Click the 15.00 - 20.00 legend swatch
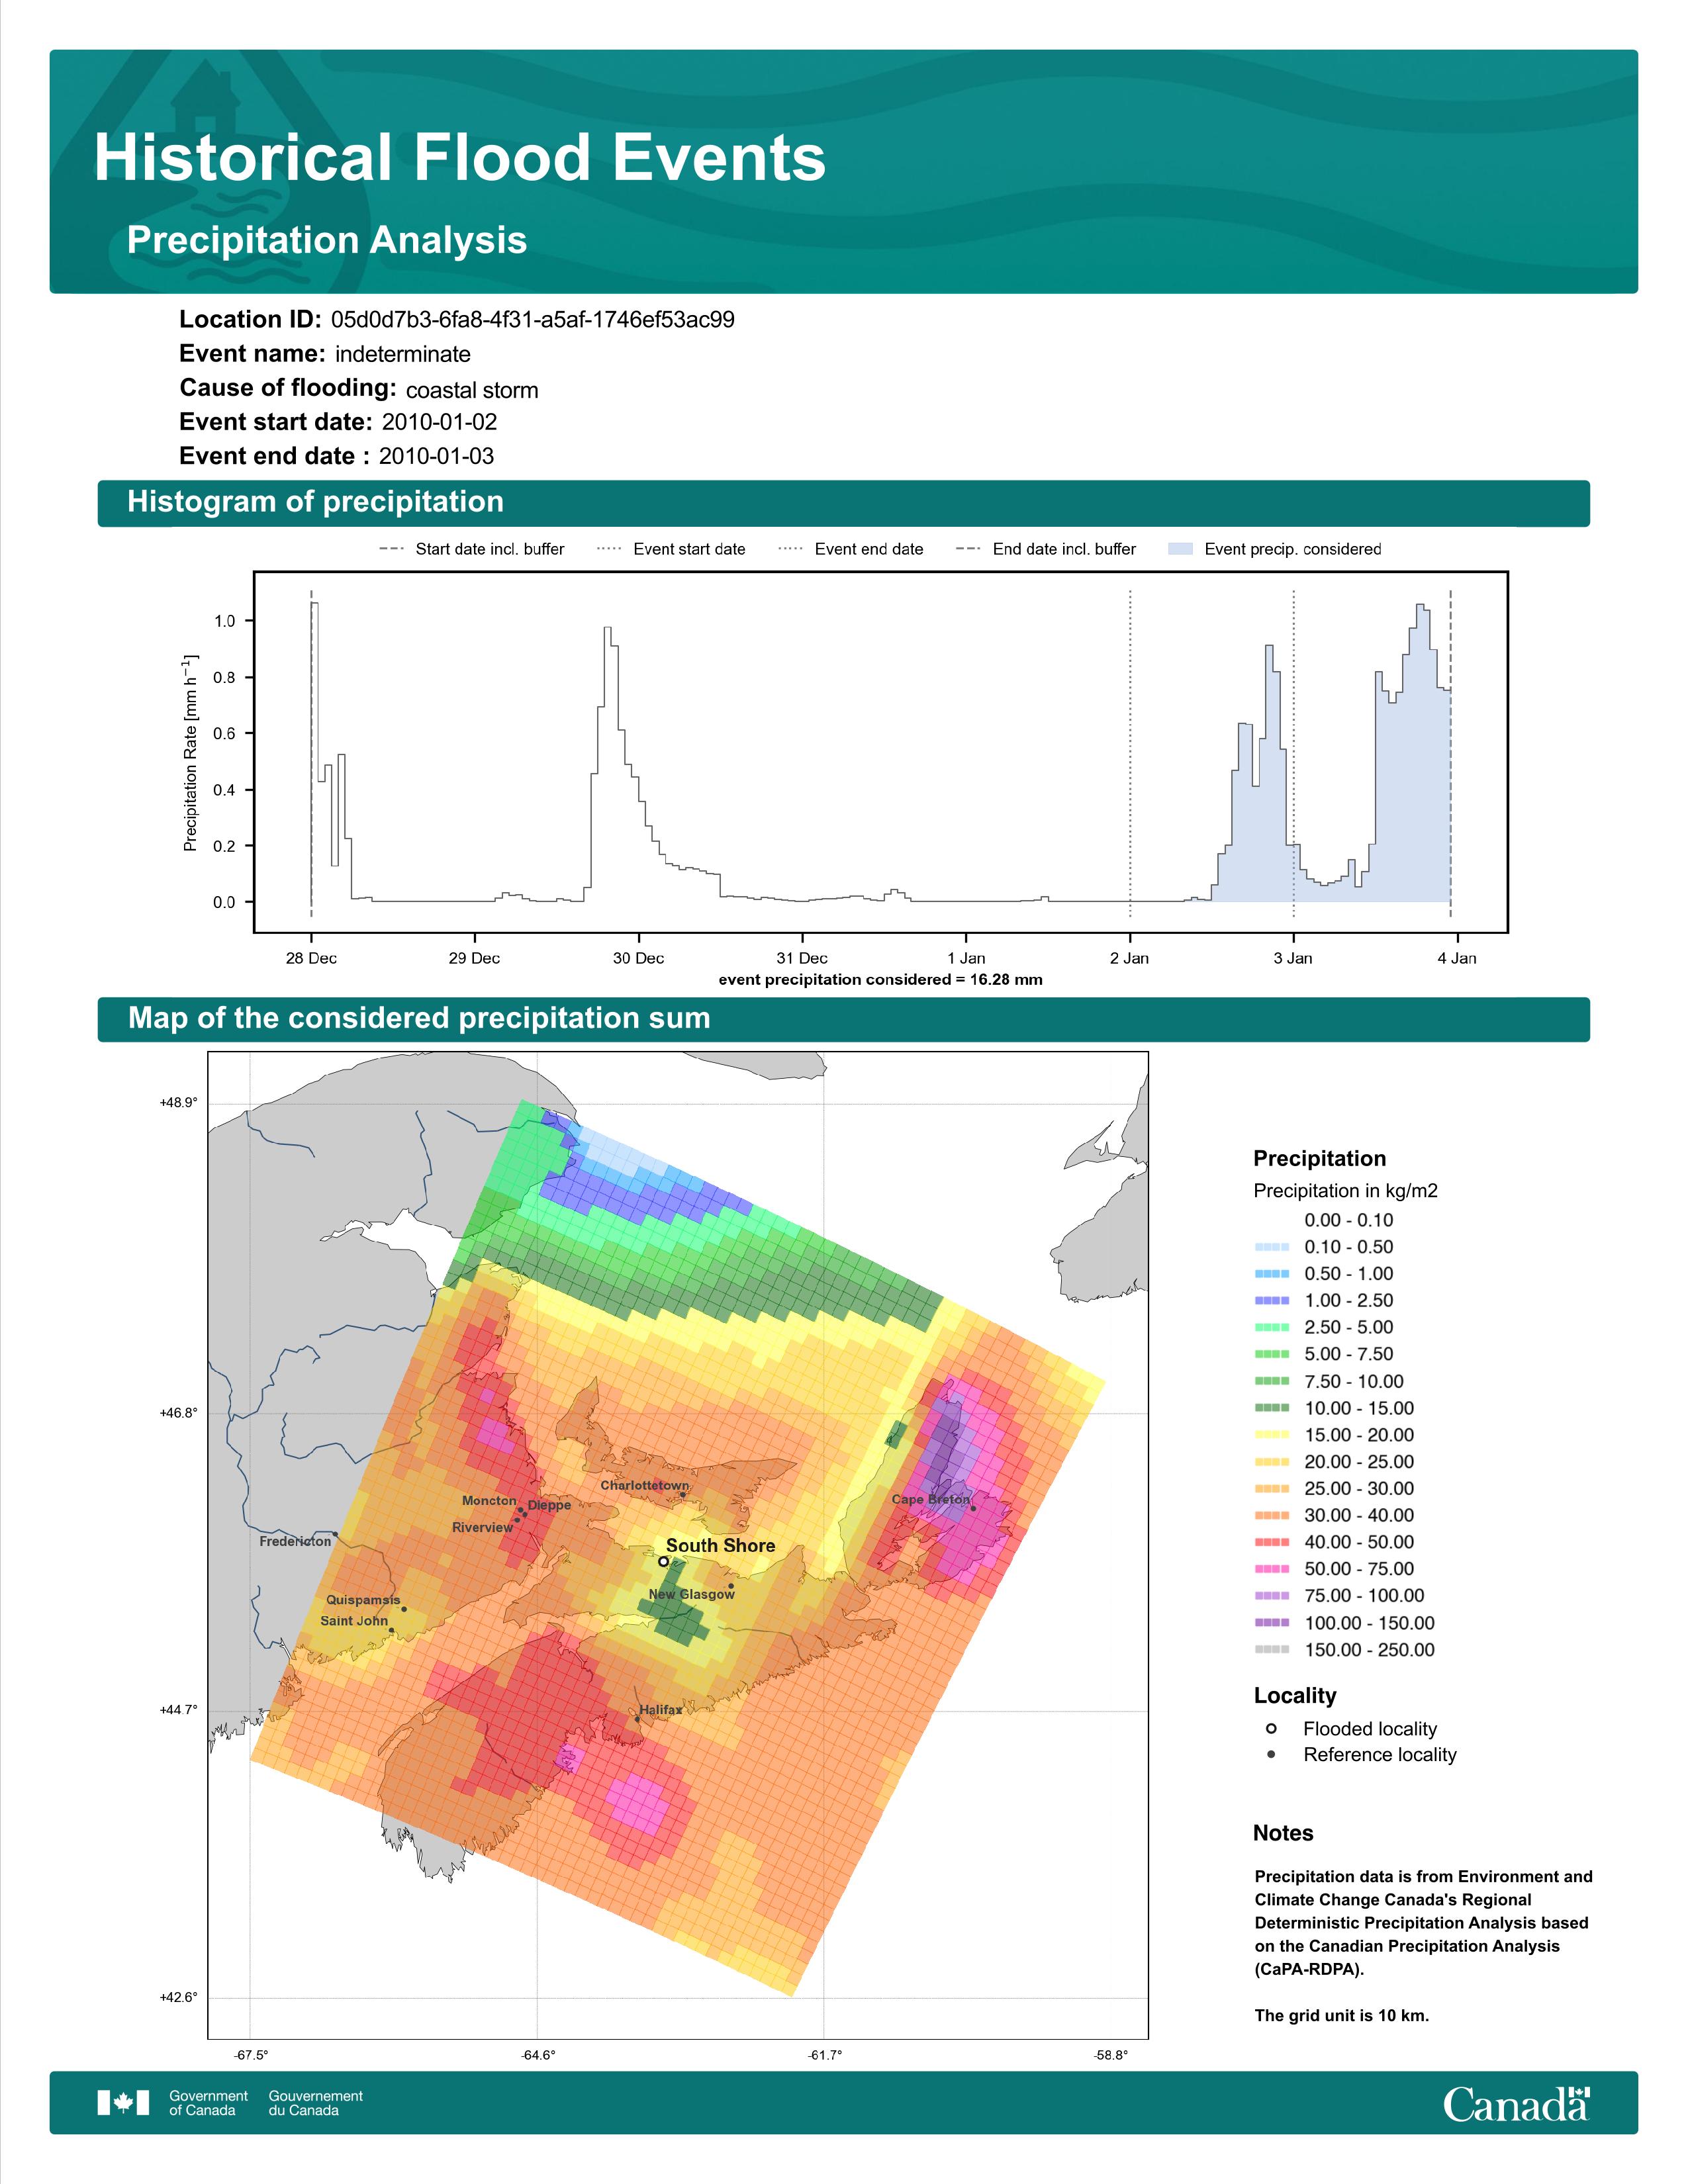This screenshot has height=2184, width=1688. pos(1271,1435)
